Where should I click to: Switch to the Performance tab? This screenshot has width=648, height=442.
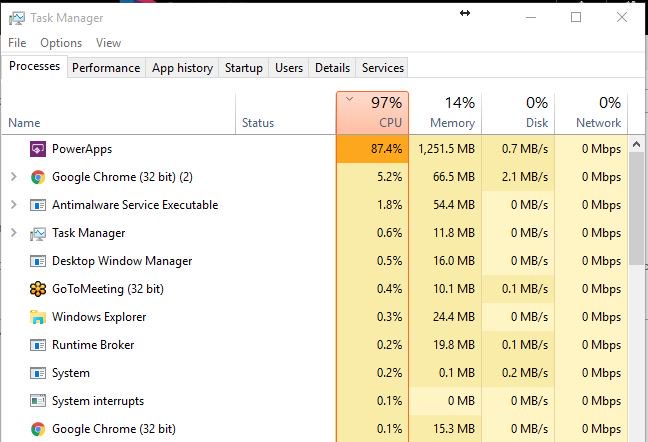(x=106, y=68)
